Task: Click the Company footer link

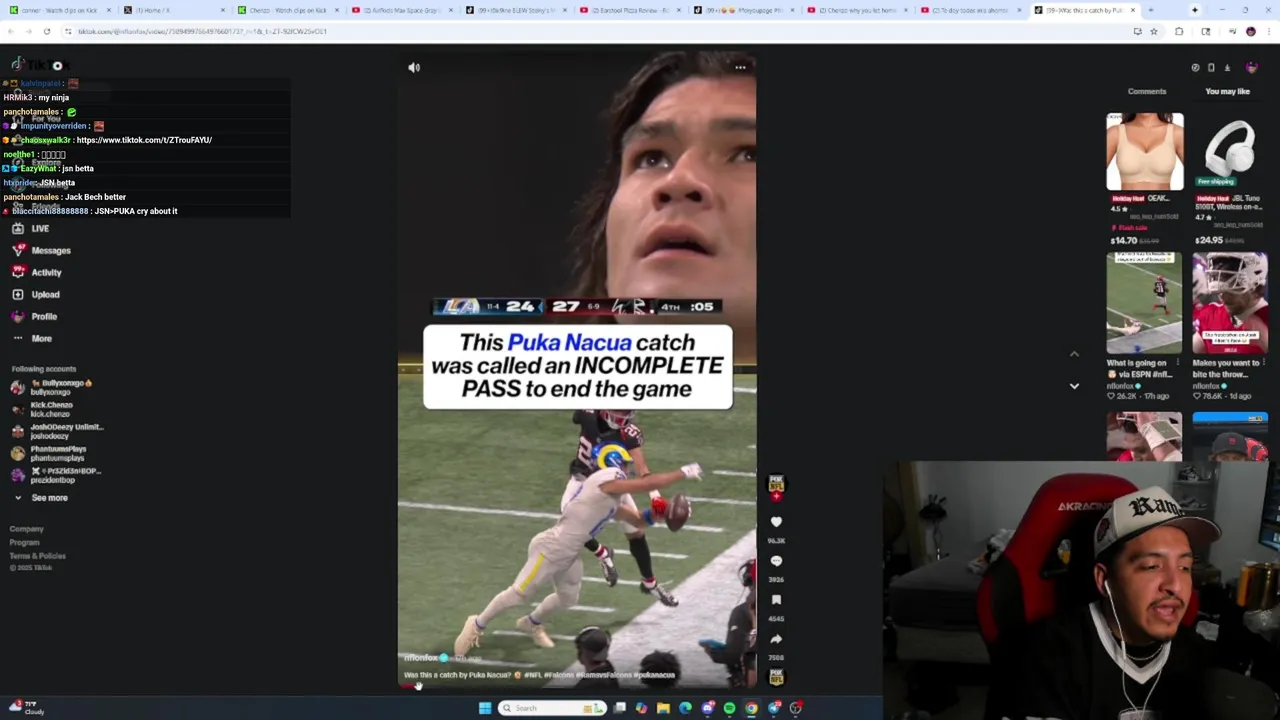Action: 27,529
